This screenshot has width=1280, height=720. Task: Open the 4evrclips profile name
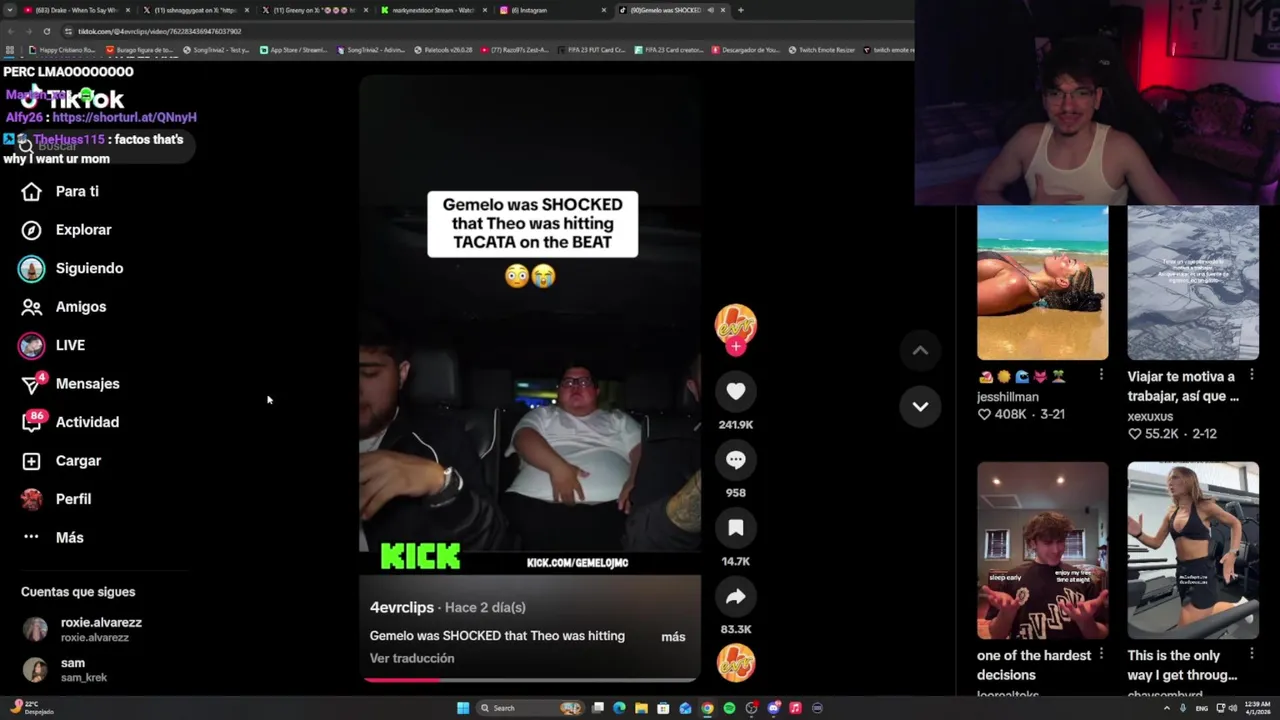(402, 608)
